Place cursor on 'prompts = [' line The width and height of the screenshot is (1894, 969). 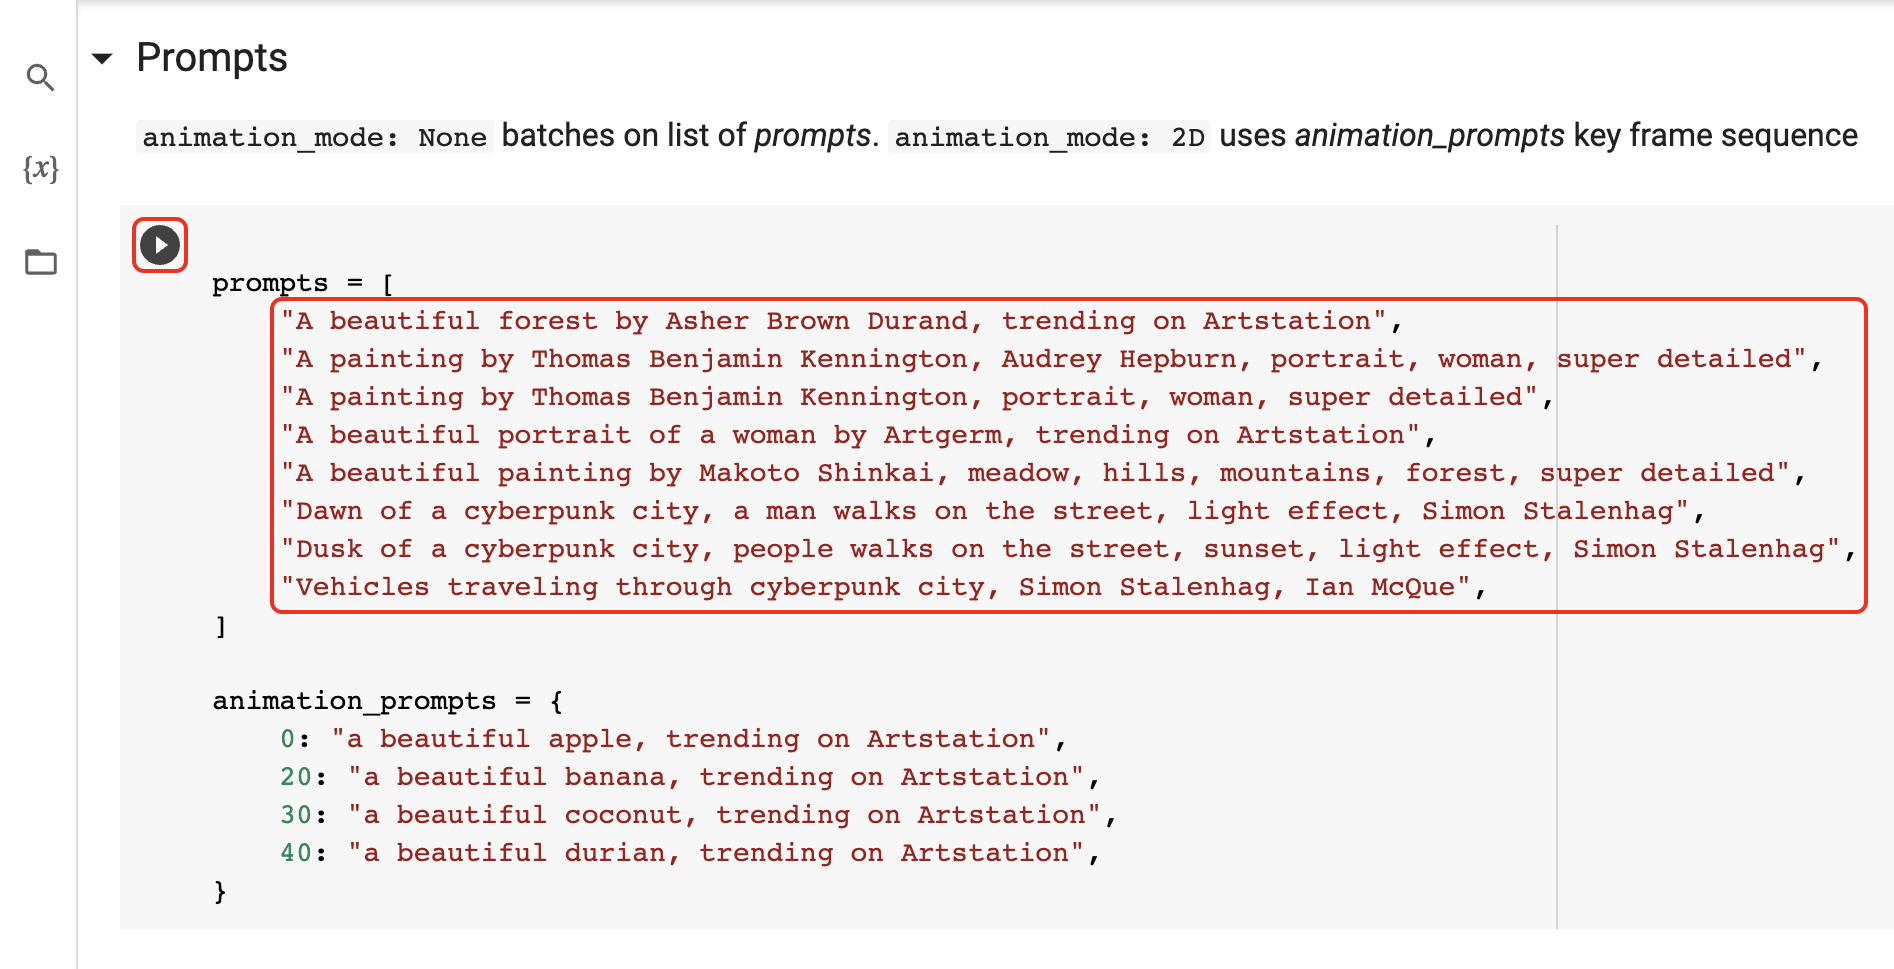click(x=303, y=283)
